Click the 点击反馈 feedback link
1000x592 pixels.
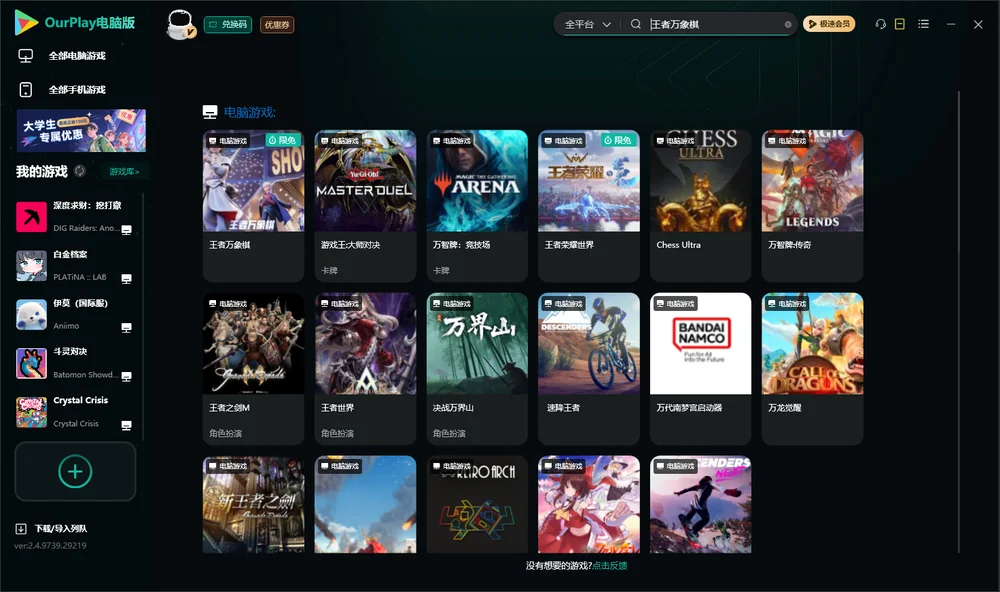[x=610, y=566]
